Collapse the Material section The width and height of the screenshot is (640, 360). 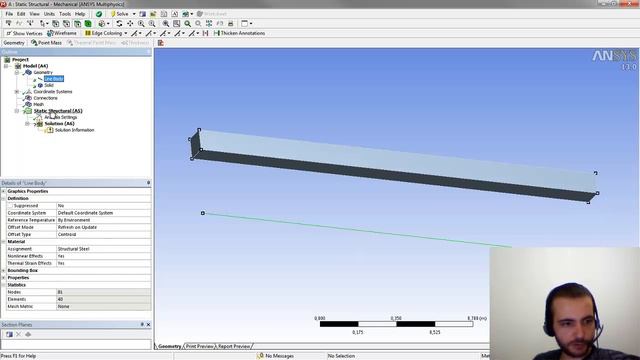[4, 242]
